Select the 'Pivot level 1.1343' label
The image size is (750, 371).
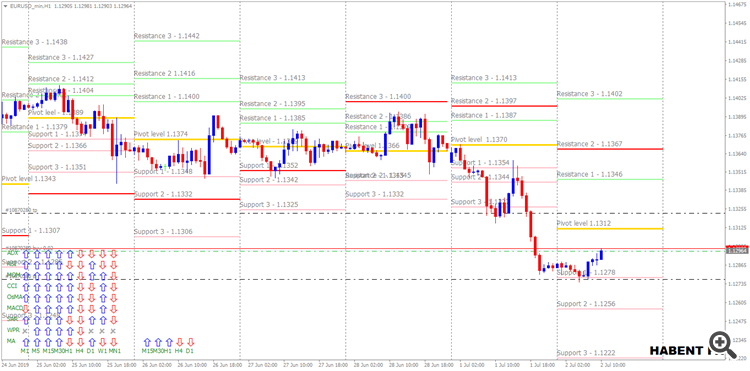coord(29,178)
